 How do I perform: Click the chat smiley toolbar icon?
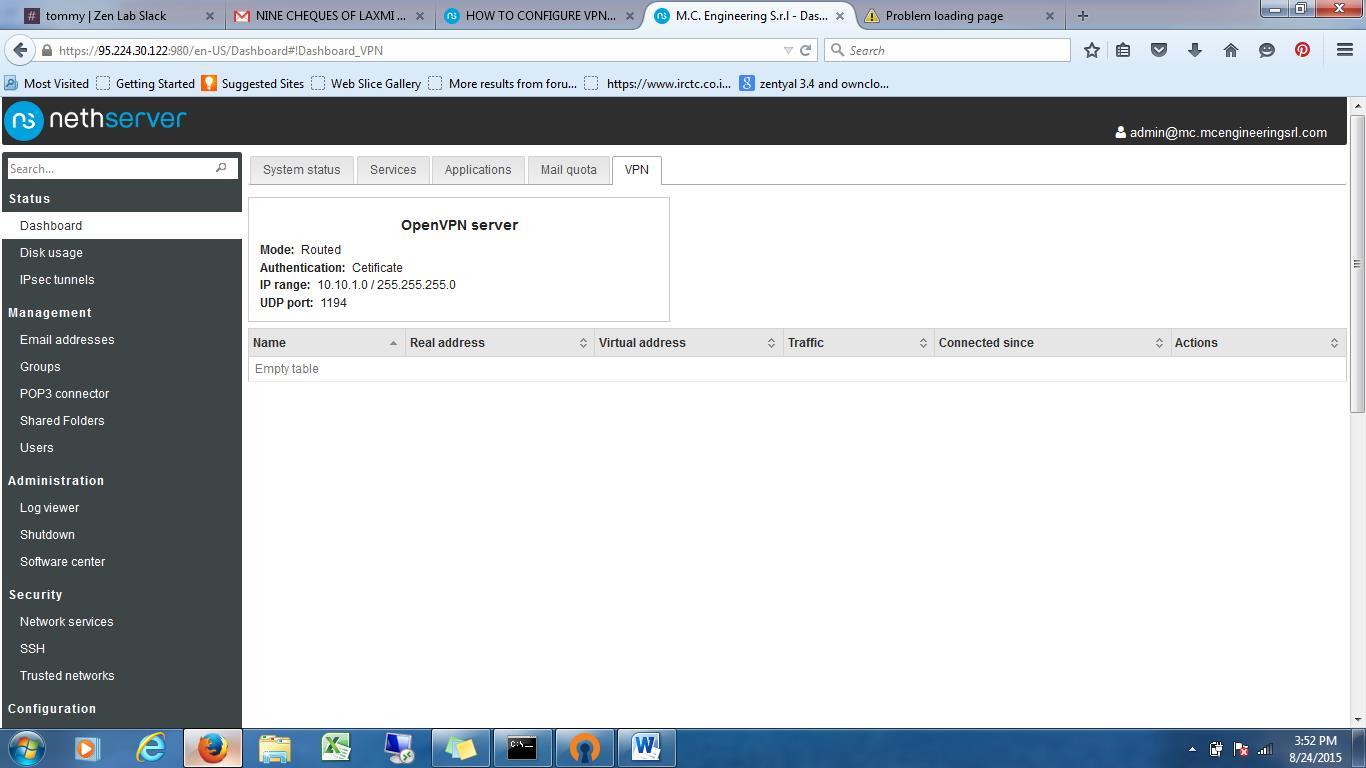pos(1267,50)
